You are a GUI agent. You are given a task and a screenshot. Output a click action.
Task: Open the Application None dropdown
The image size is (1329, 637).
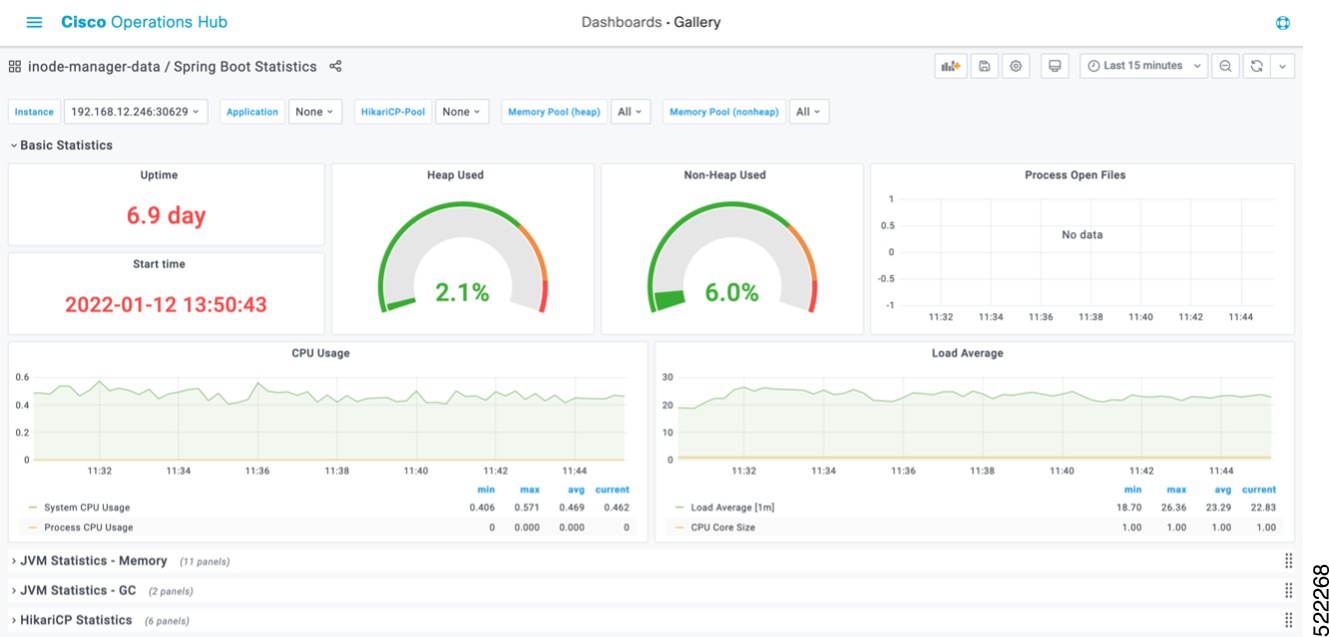pyautogui.click(x=314, y=111)
